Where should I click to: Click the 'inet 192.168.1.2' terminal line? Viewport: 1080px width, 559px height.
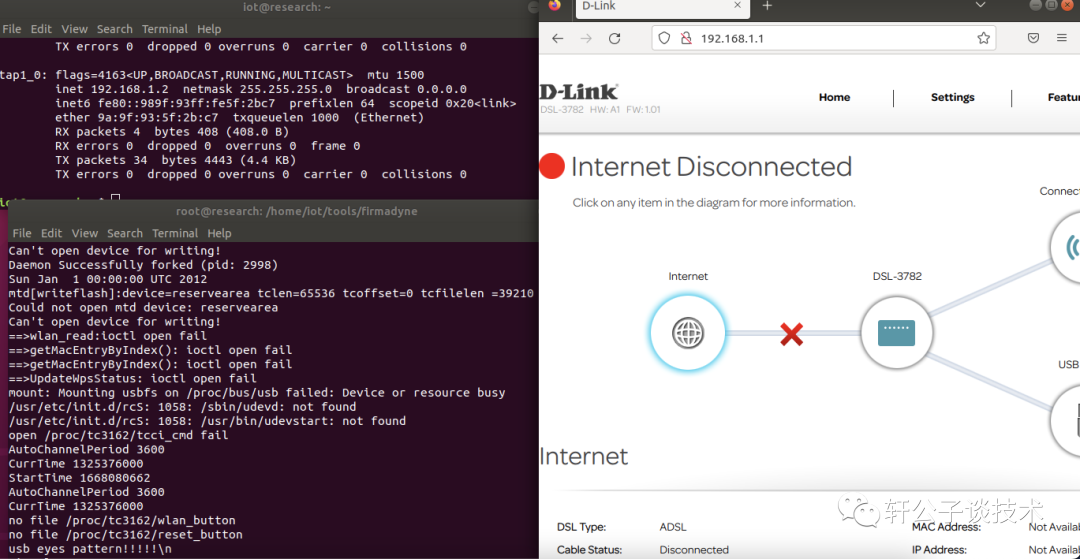[261, 89]
